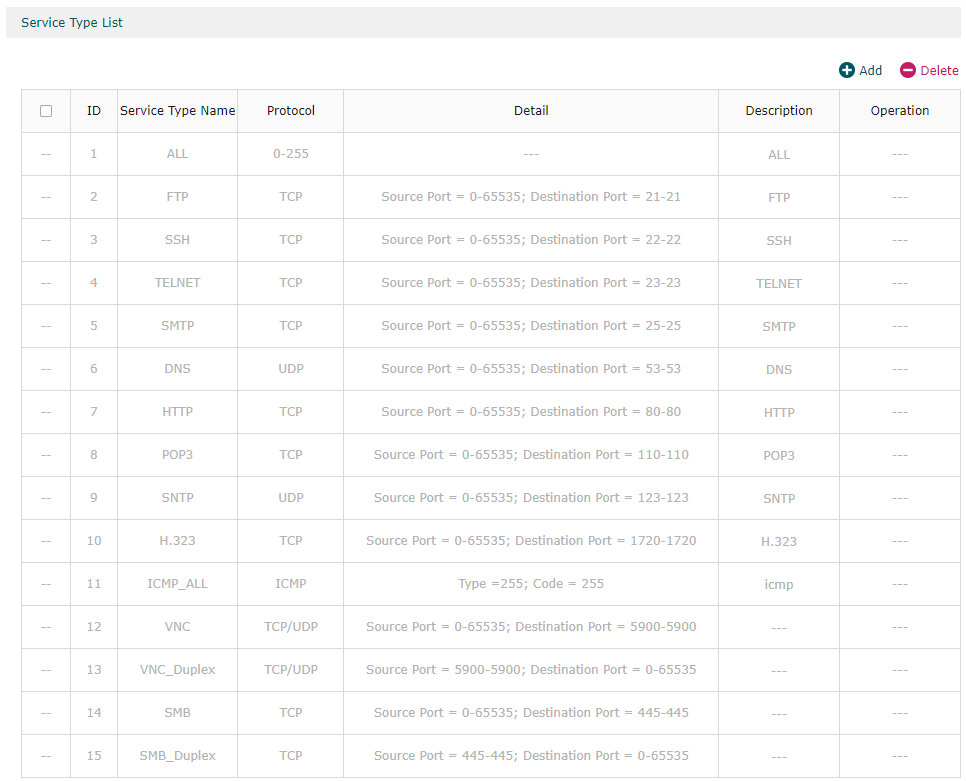Select the SSH service row name

[x=177, y=240]
